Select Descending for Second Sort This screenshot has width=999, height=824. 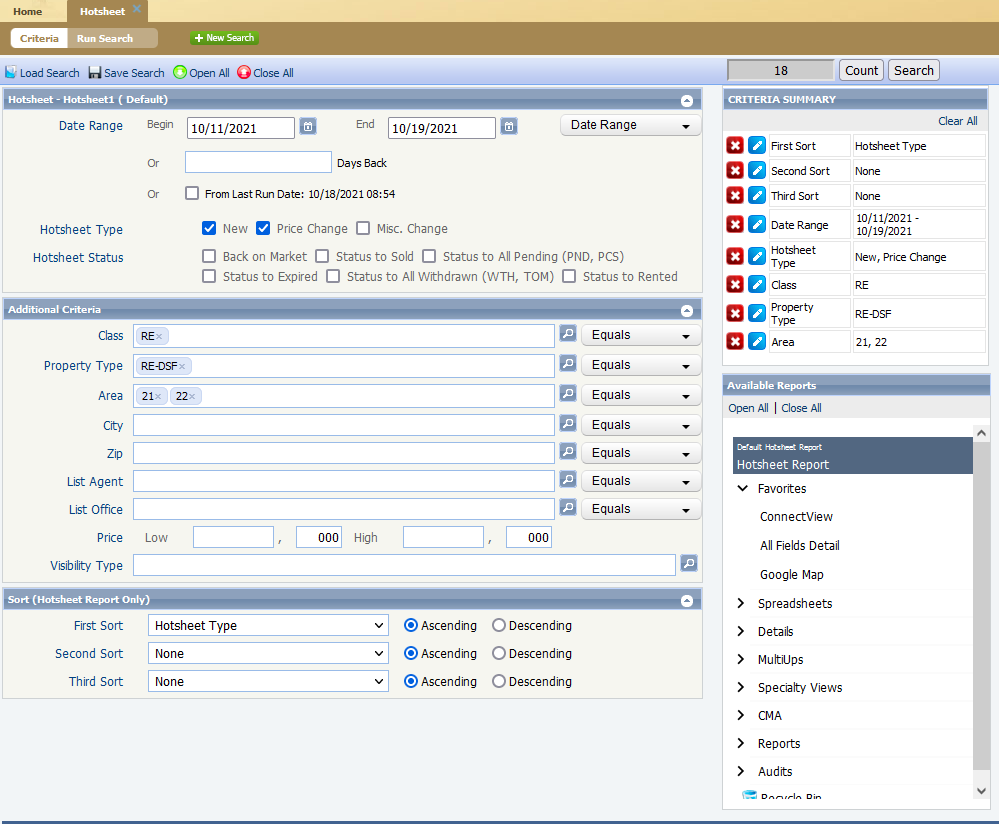tap(499, 653)
